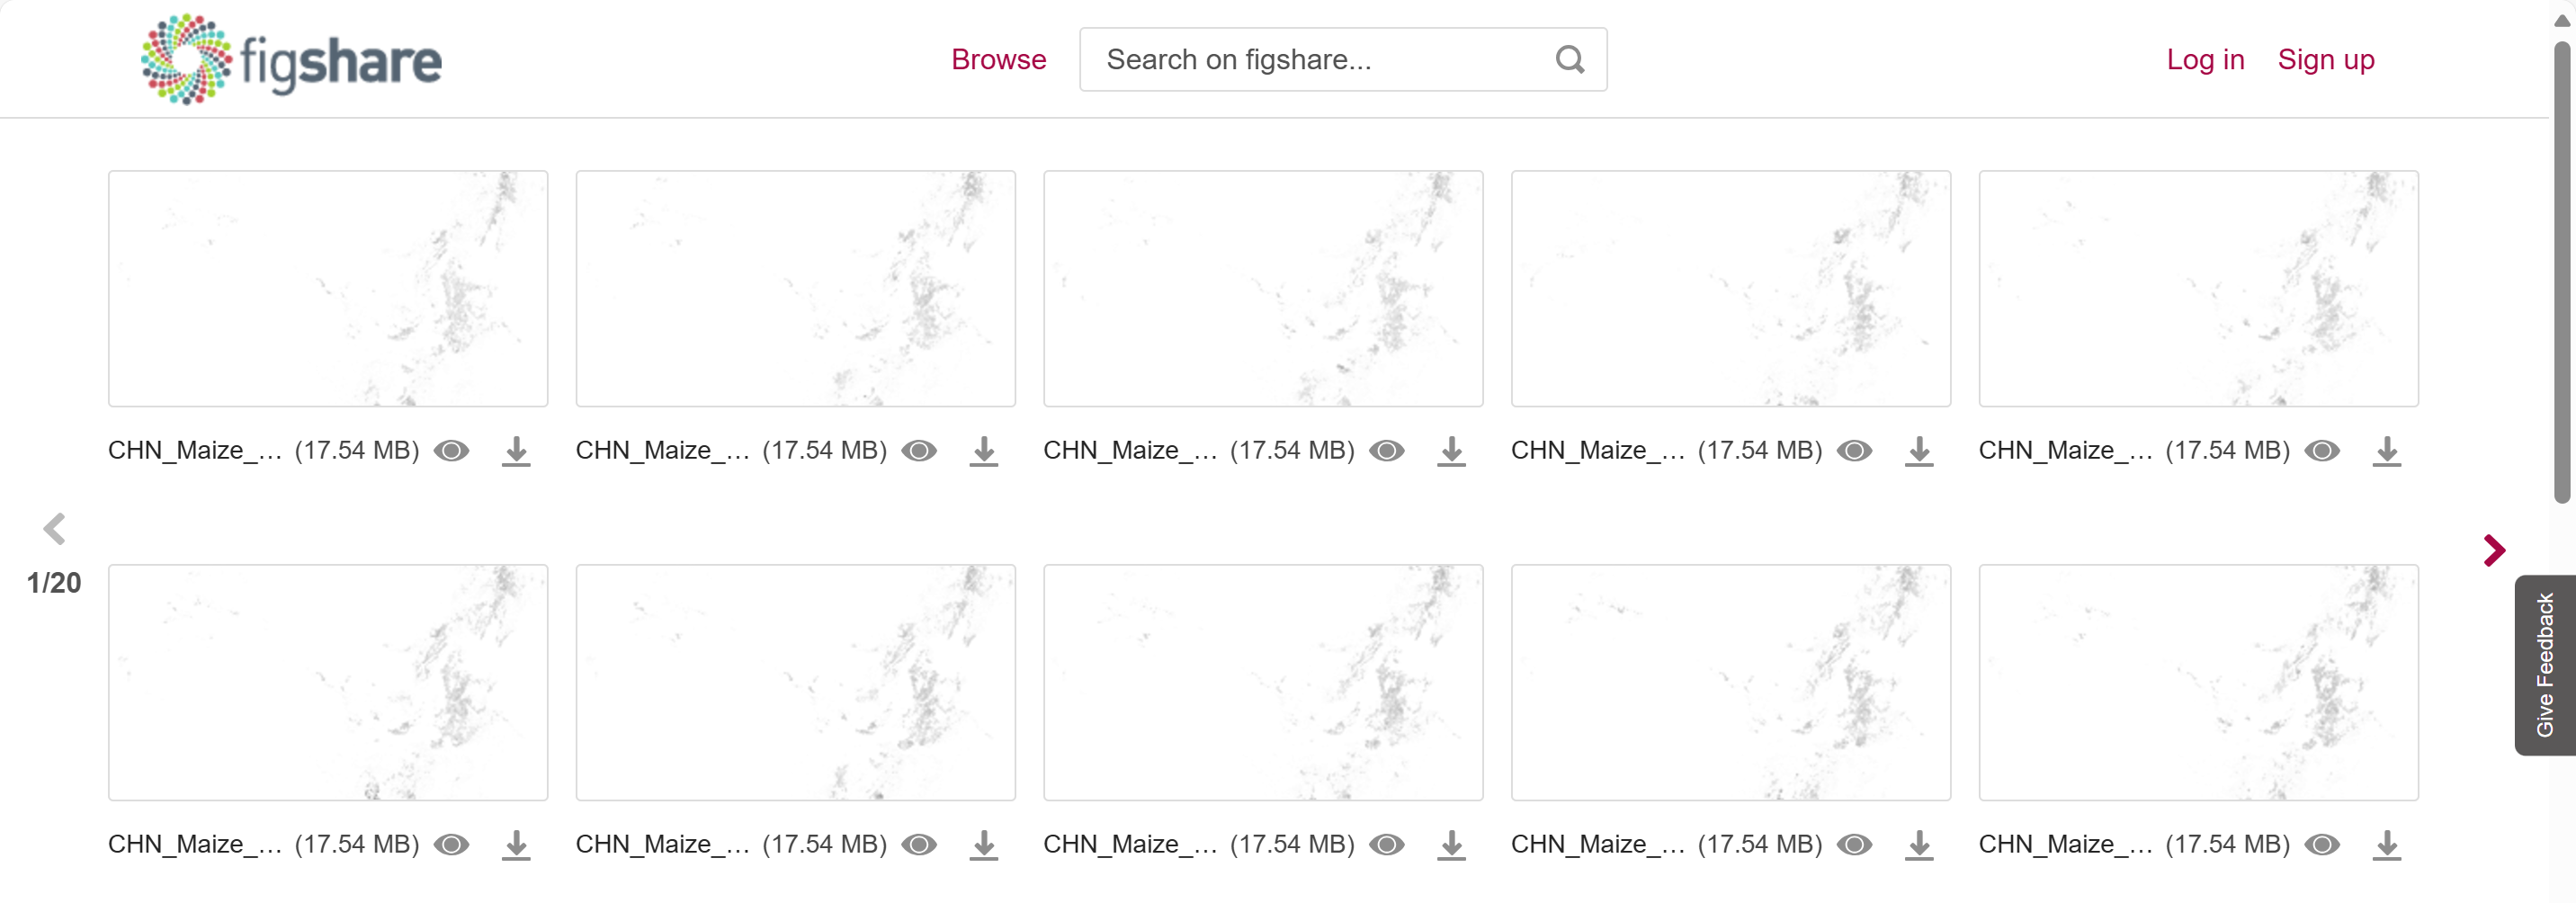
Task: Open the fifth map thumbnail in top row
Action: 2199,289
